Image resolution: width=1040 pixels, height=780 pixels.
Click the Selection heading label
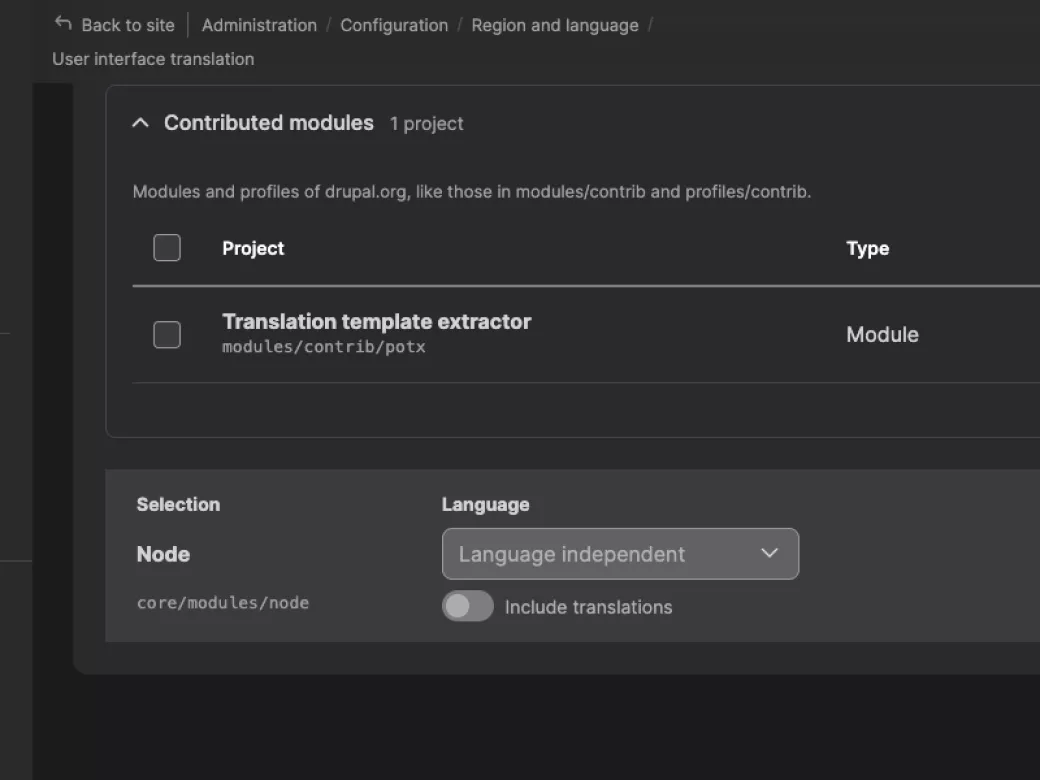coord(178,504)
